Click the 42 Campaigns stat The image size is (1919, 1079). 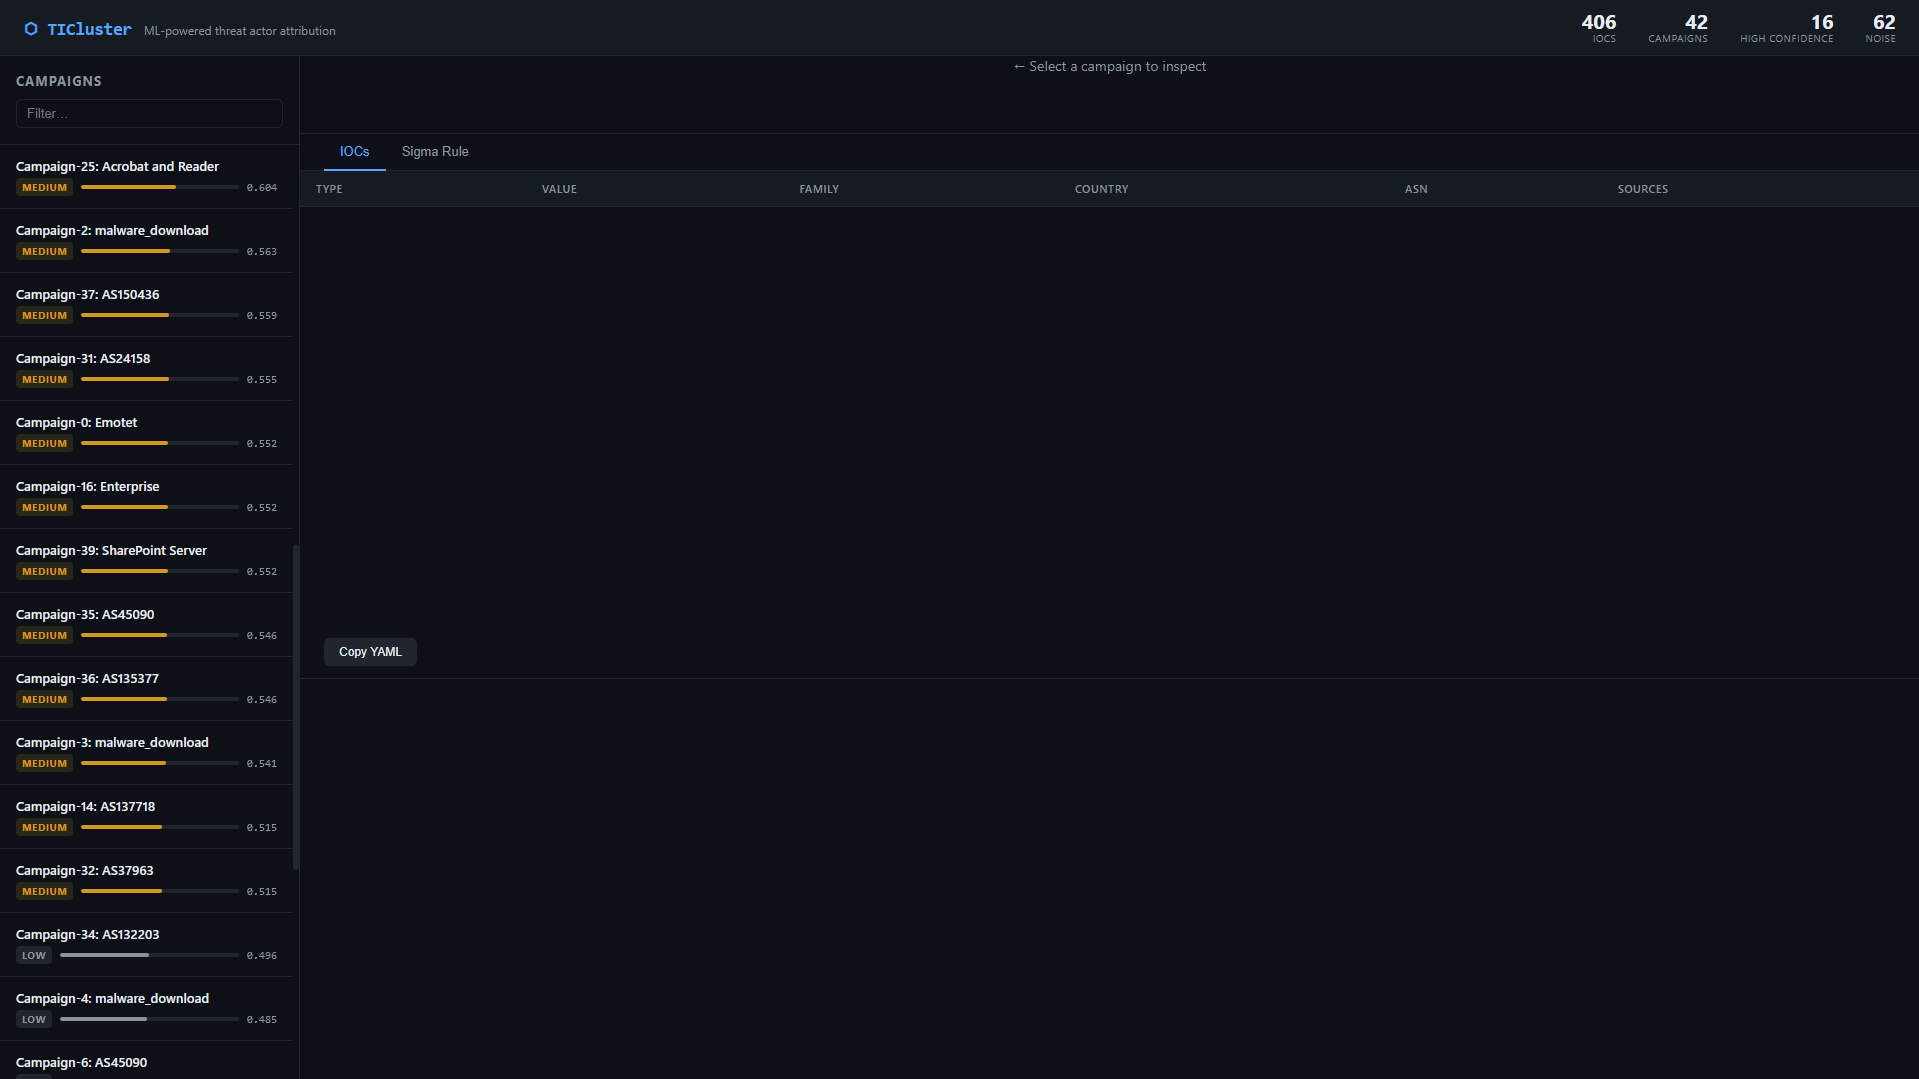[x=1678, y=28]
